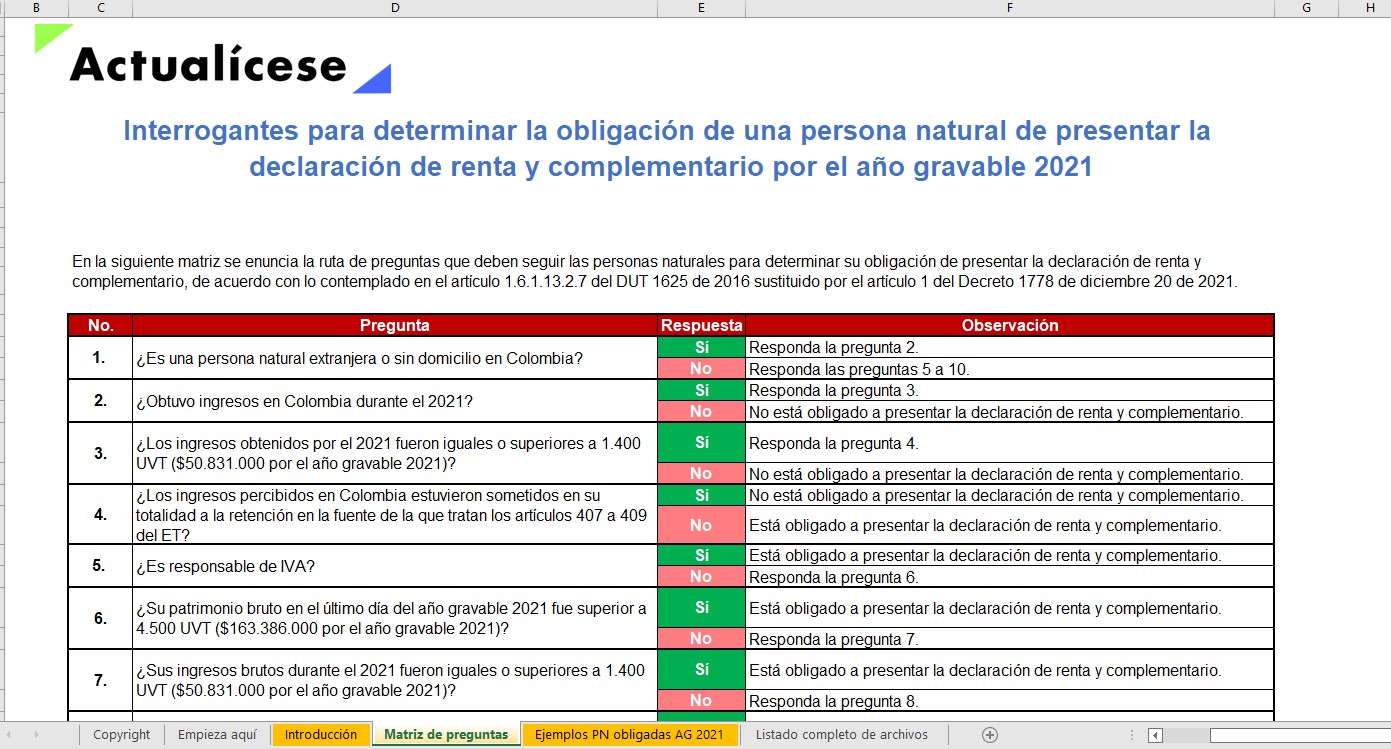
Task: Open the Copyright sheet tab
Action: tap(121, 735)
